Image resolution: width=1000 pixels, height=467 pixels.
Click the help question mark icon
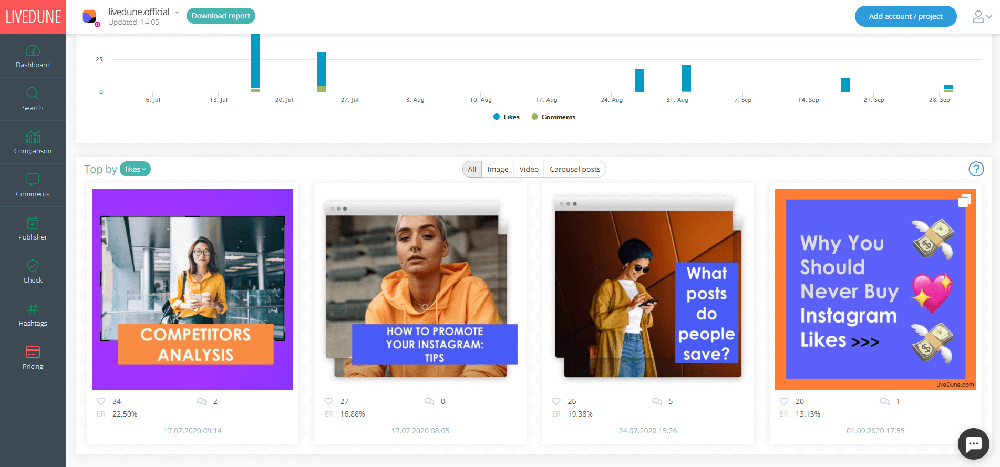point(976,169)
